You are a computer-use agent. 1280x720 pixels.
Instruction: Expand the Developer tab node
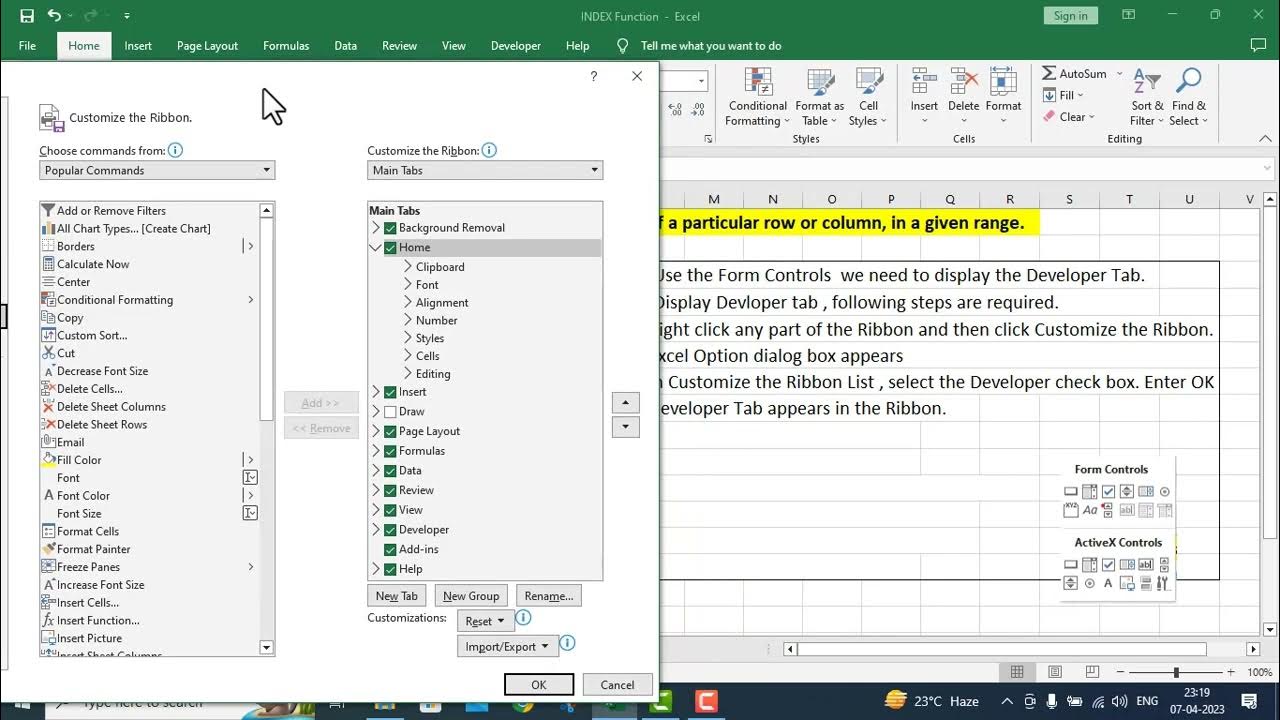coord(376,530)
